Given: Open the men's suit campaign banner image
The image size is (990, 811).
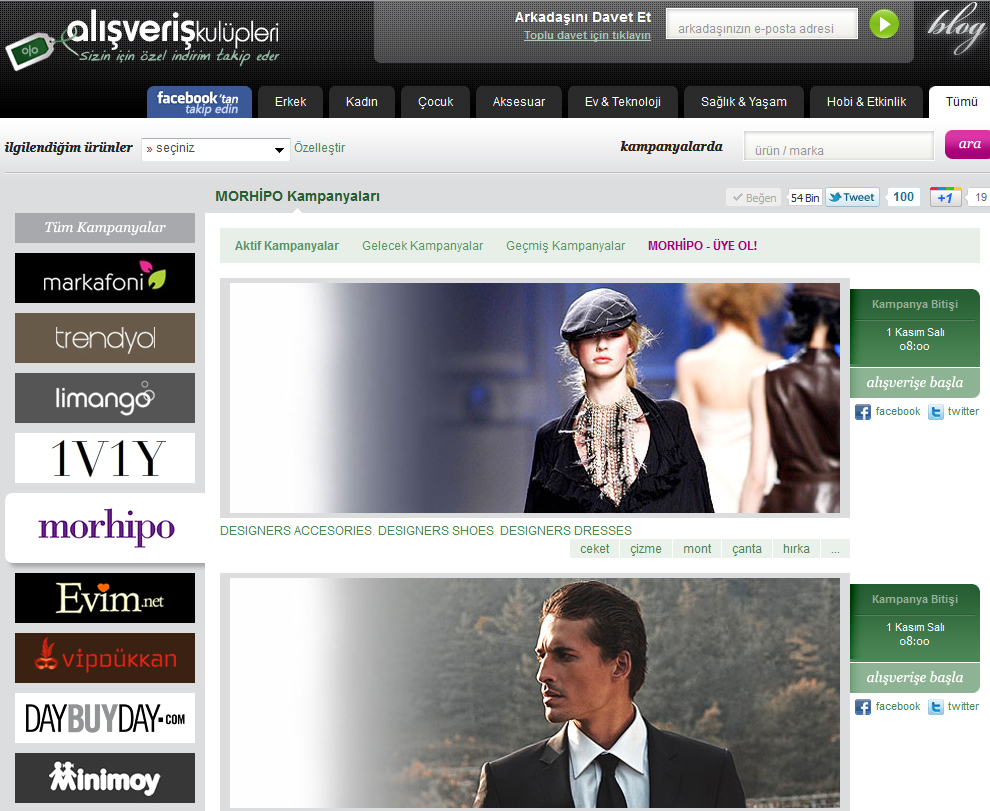Looking at the screenshot, I should tap(535, 693).
